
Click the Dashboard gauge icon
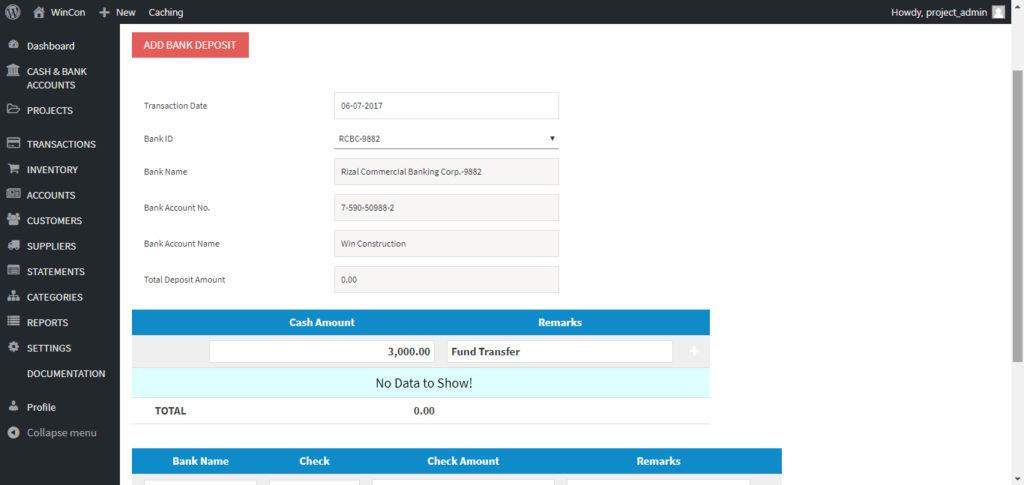[13, 46]
